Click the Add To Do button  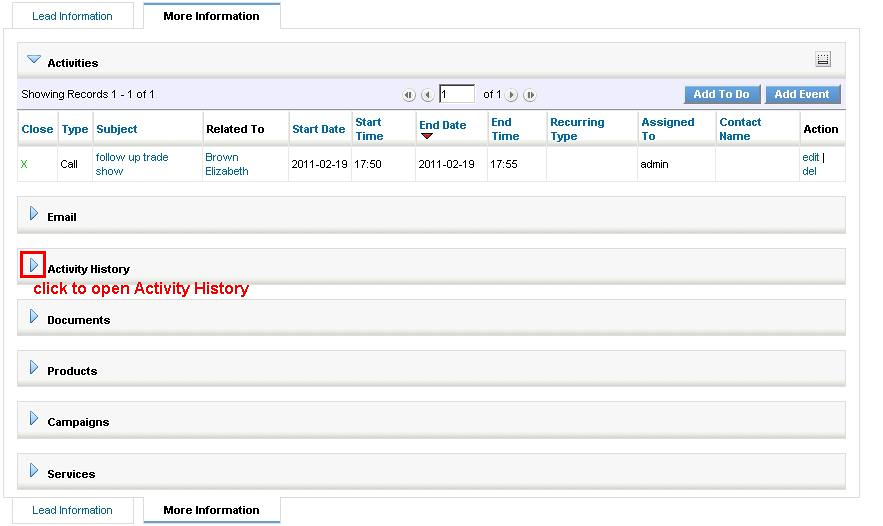(722, 95)
